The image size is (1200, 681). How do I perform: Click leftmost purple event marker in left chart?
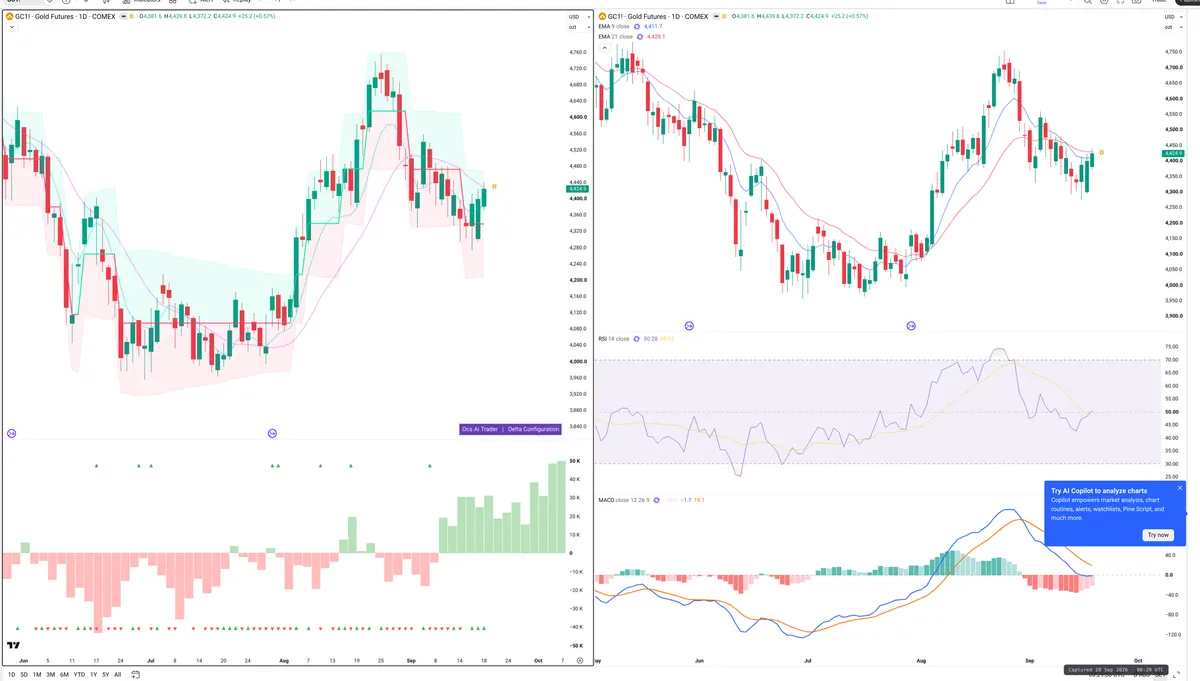click(12, 433)
